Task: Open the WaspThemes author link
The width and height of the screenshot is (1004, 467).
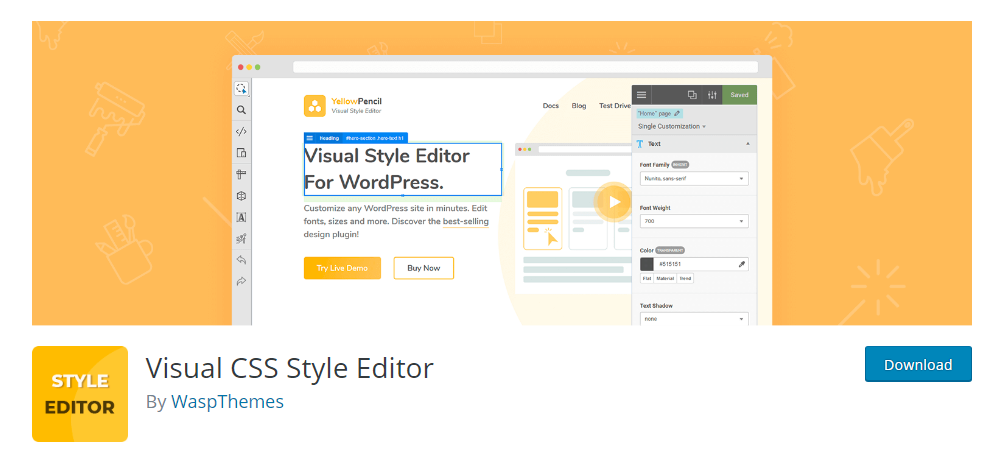Action: [227, 402]
